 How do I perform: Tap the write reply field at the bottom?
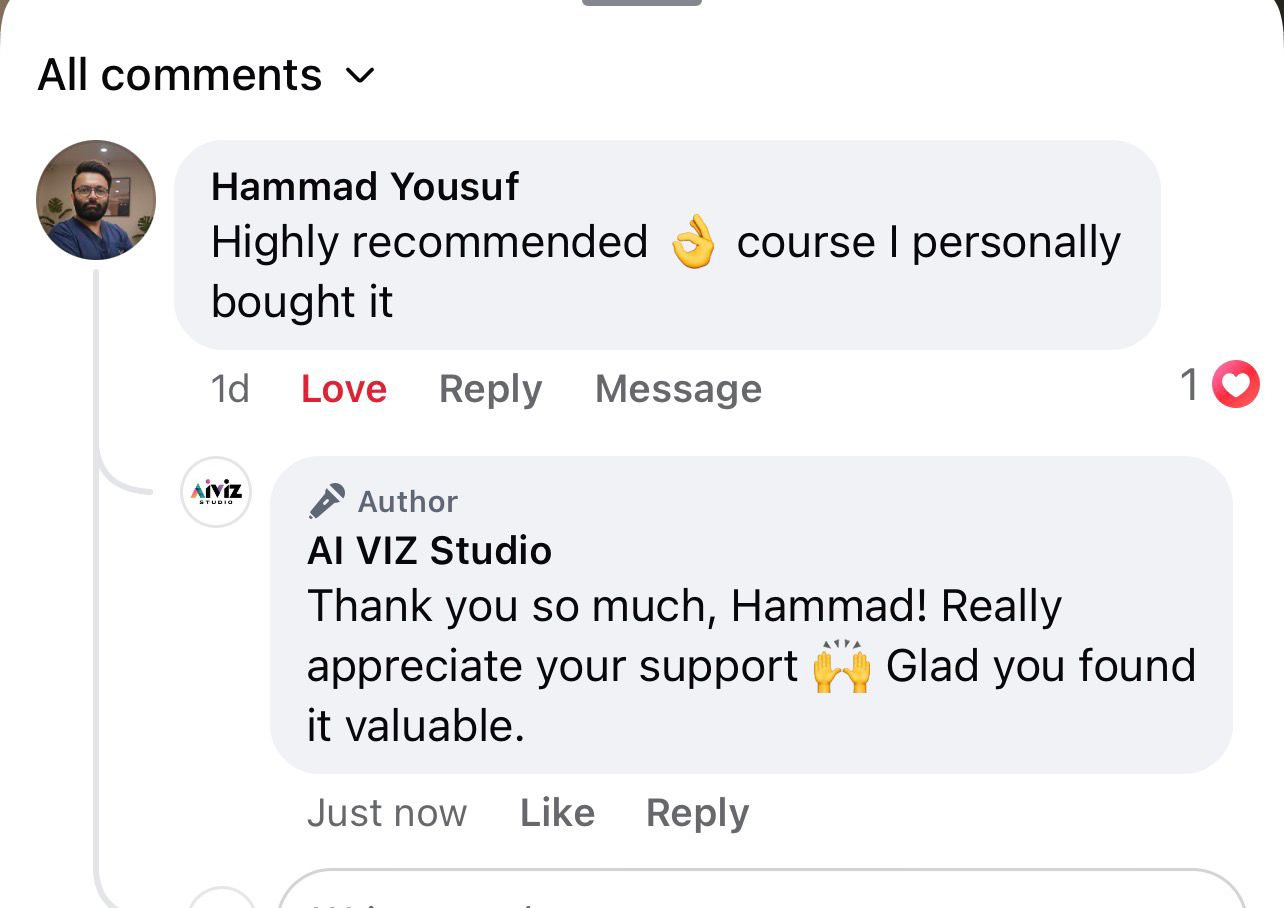(x=760, y=893)
